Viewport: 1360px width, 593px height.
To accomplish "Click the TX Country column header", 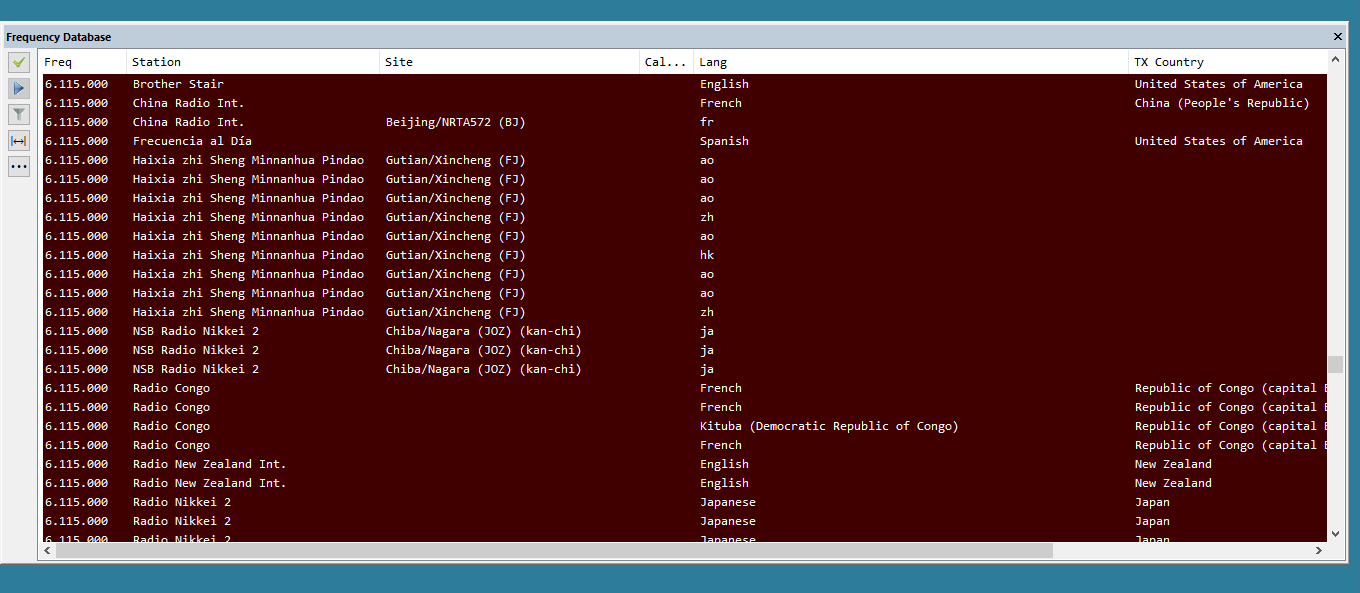I will (x=1227, y=62).
